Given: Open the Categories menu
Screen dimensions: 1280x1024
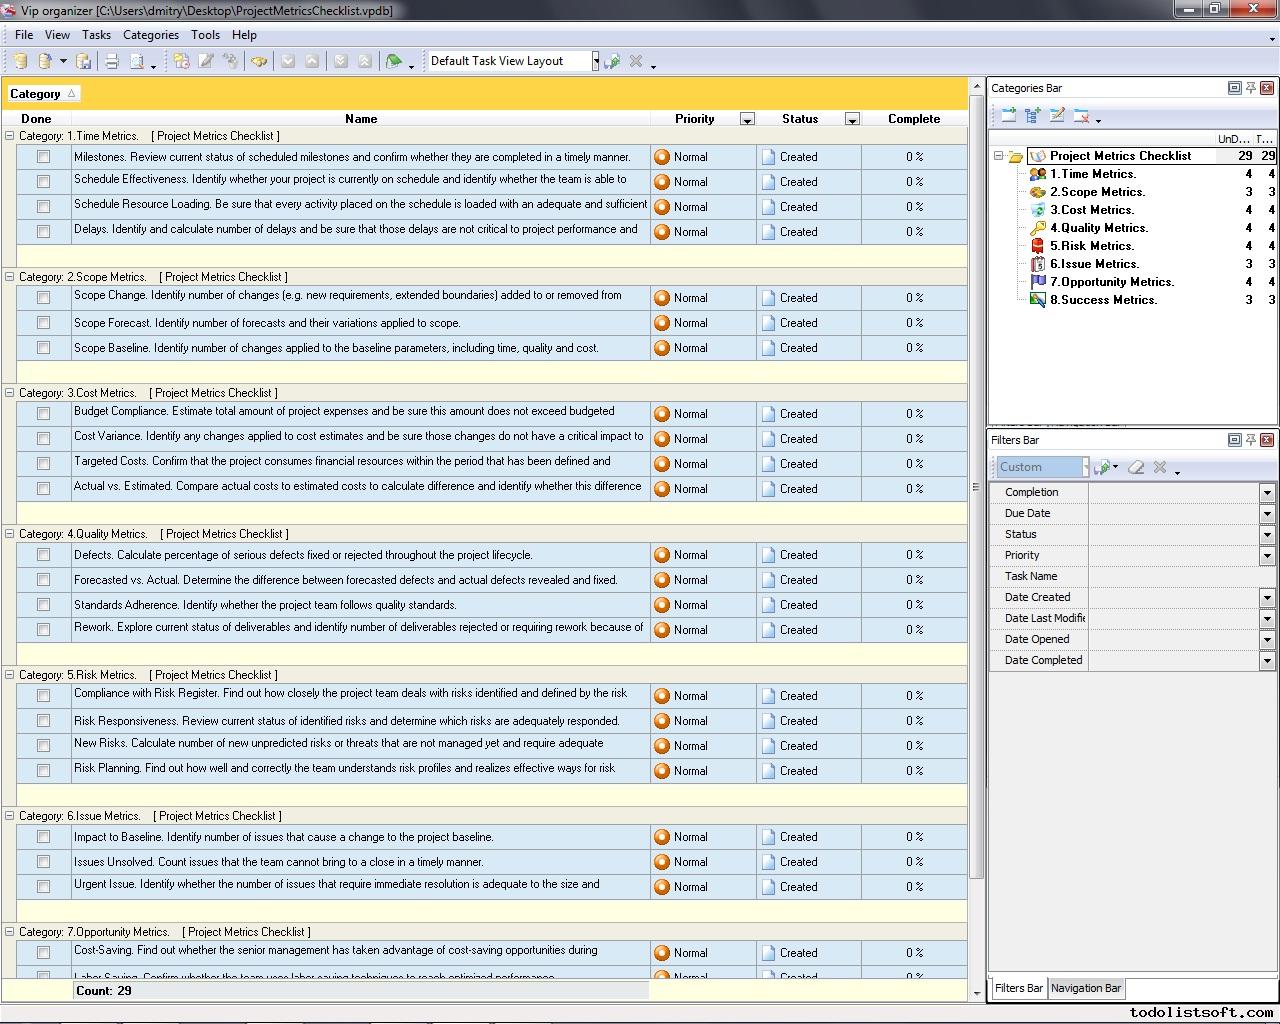Looking at the screenshot, I should [150, 35].
